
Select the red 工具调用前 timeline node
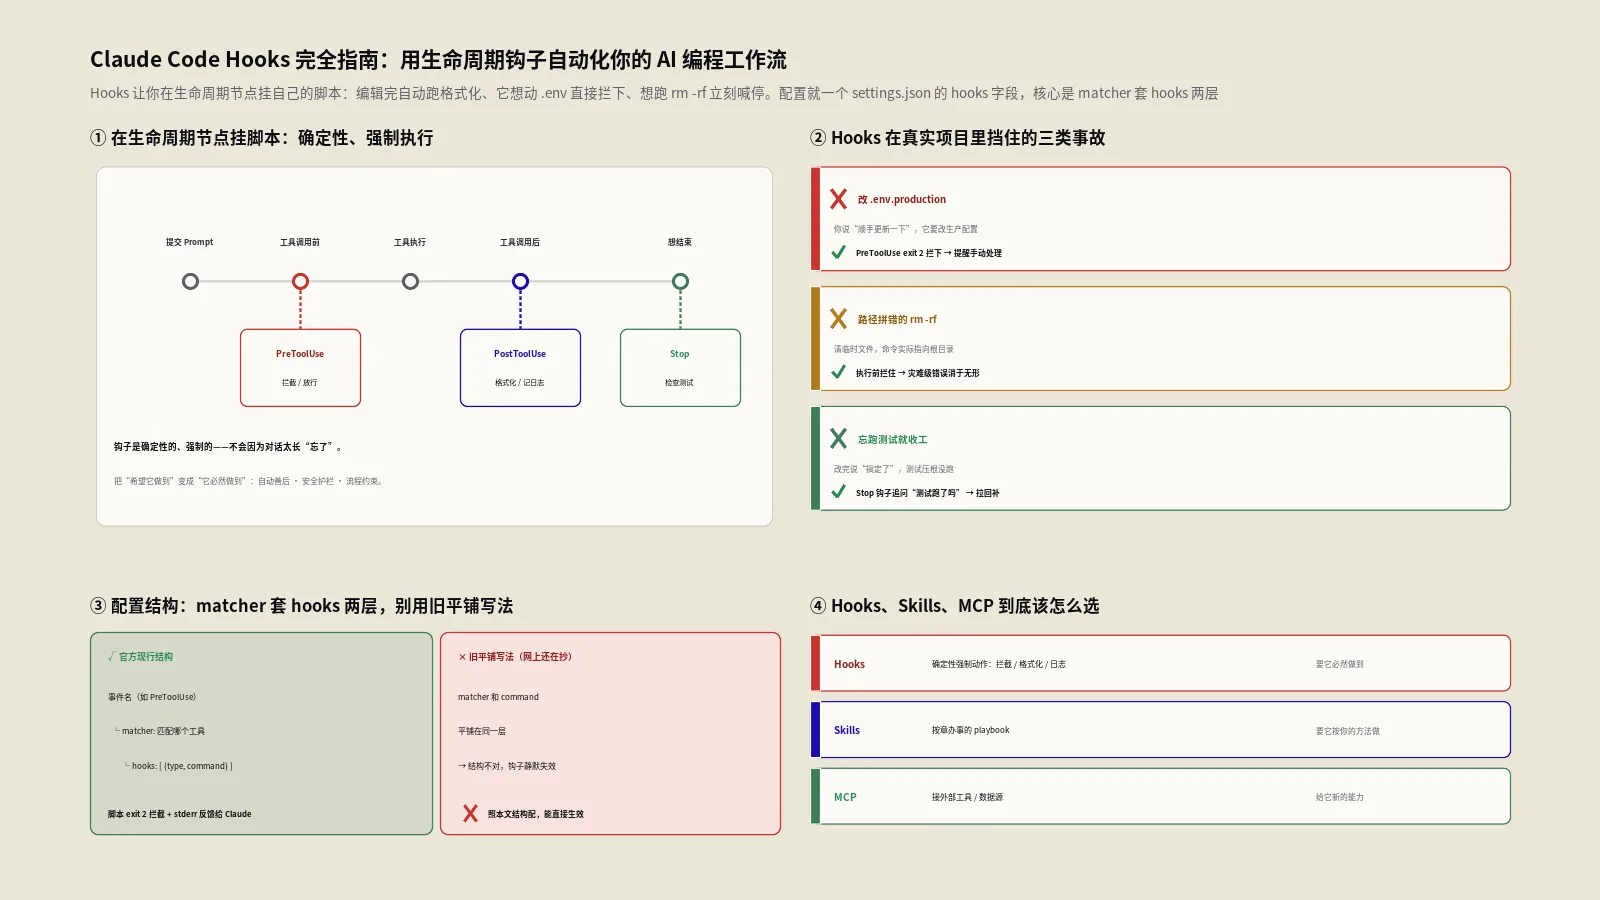point(300,282)
